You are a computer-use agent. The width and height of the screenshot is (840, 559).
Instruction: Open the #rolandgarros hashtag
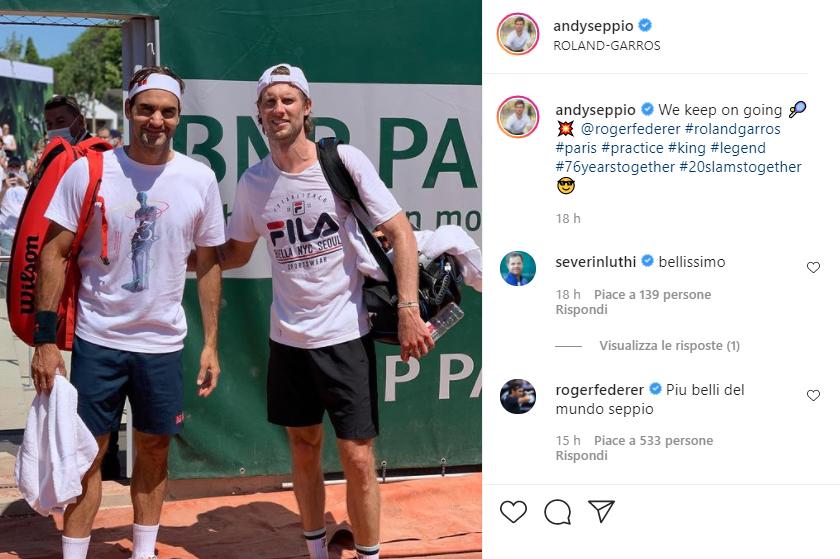pyautogui.click(x=732, y=129)
